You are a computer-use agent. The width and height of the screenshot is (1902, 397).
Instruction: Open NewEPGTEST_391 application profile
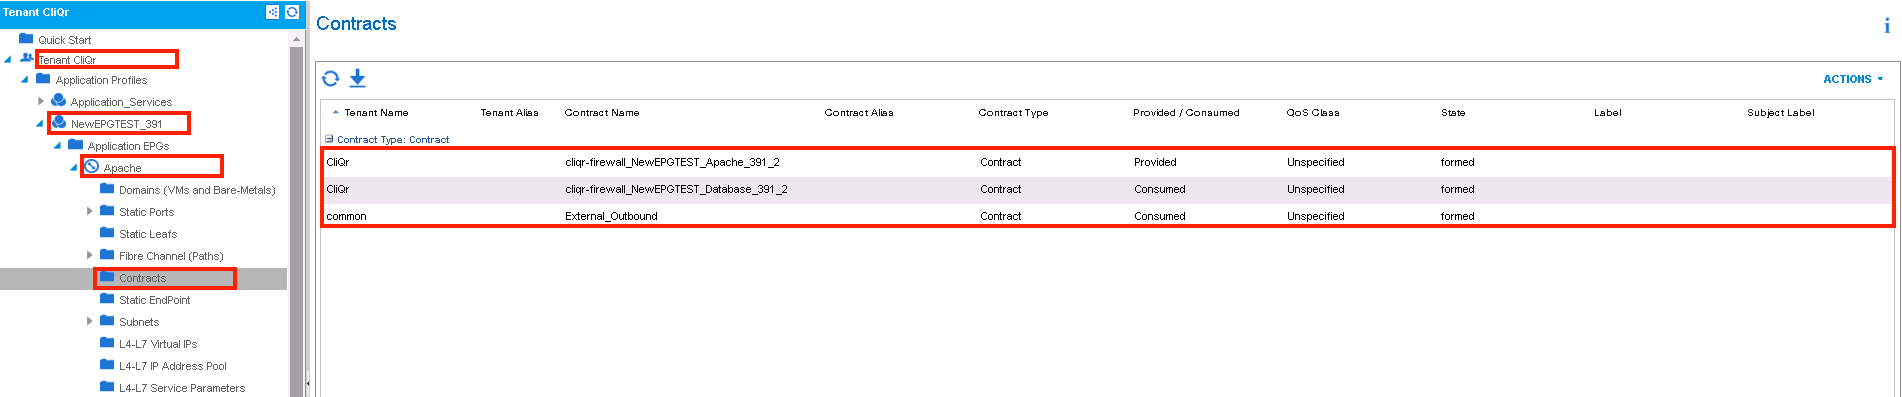point(116,124)
